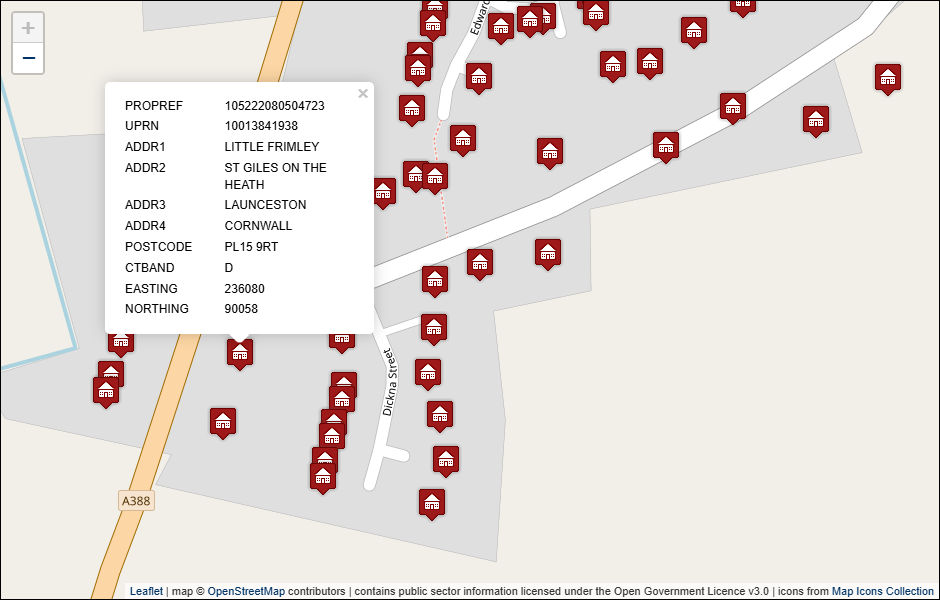Screen dimensions: 940x600
Task: Click the A388 road label
Action: pos(136,500)
